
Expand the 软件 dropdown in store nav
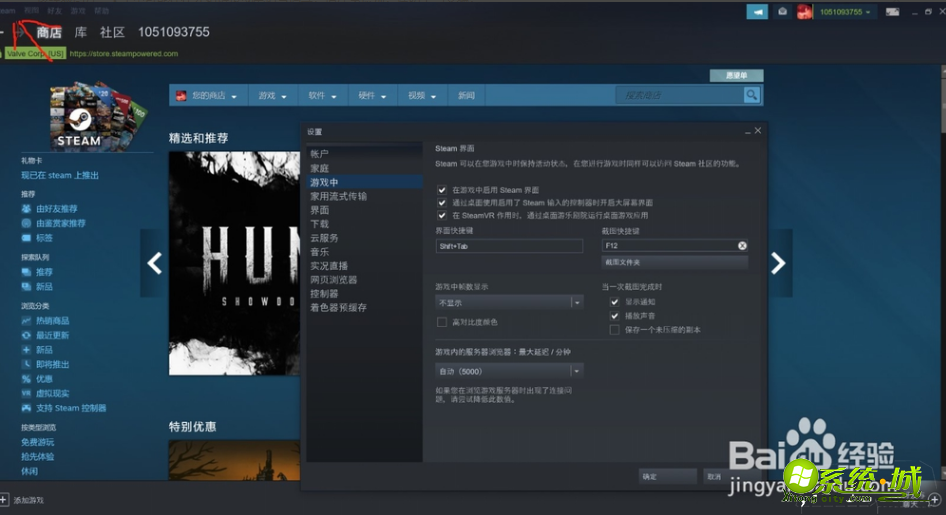pyautogui.click(x=322, y=95)
